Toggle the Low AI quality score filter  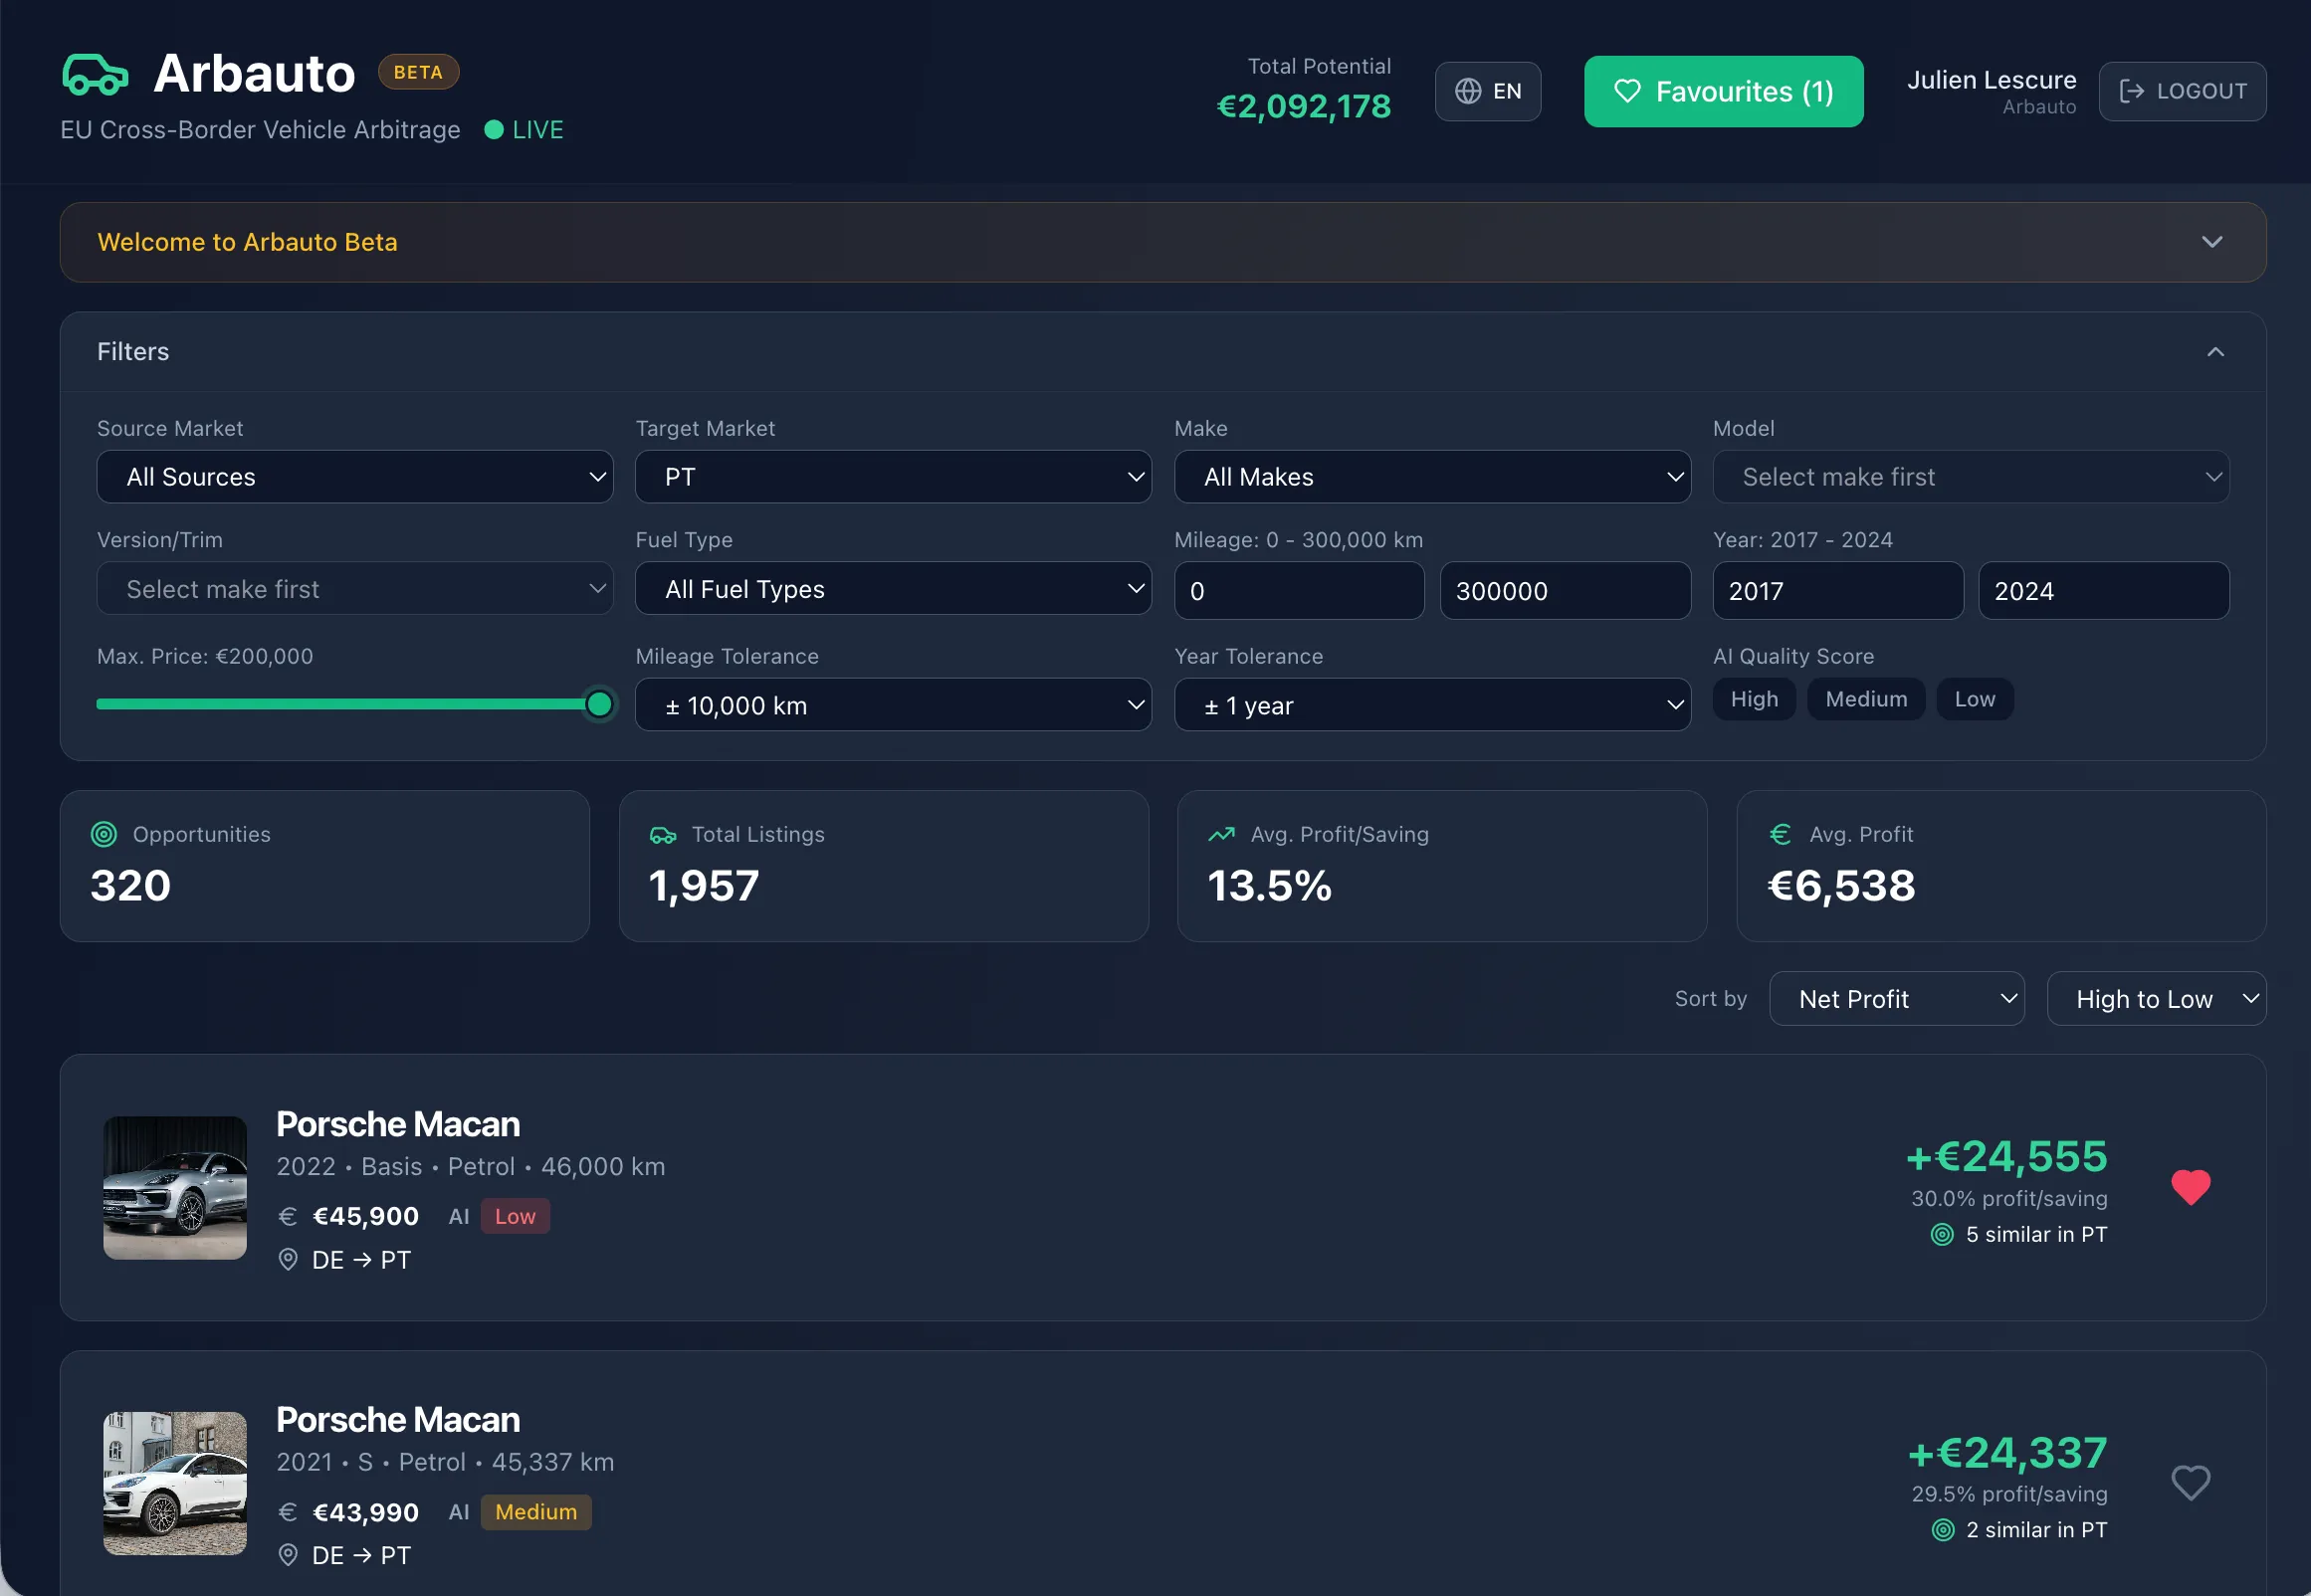point(1974,699)
